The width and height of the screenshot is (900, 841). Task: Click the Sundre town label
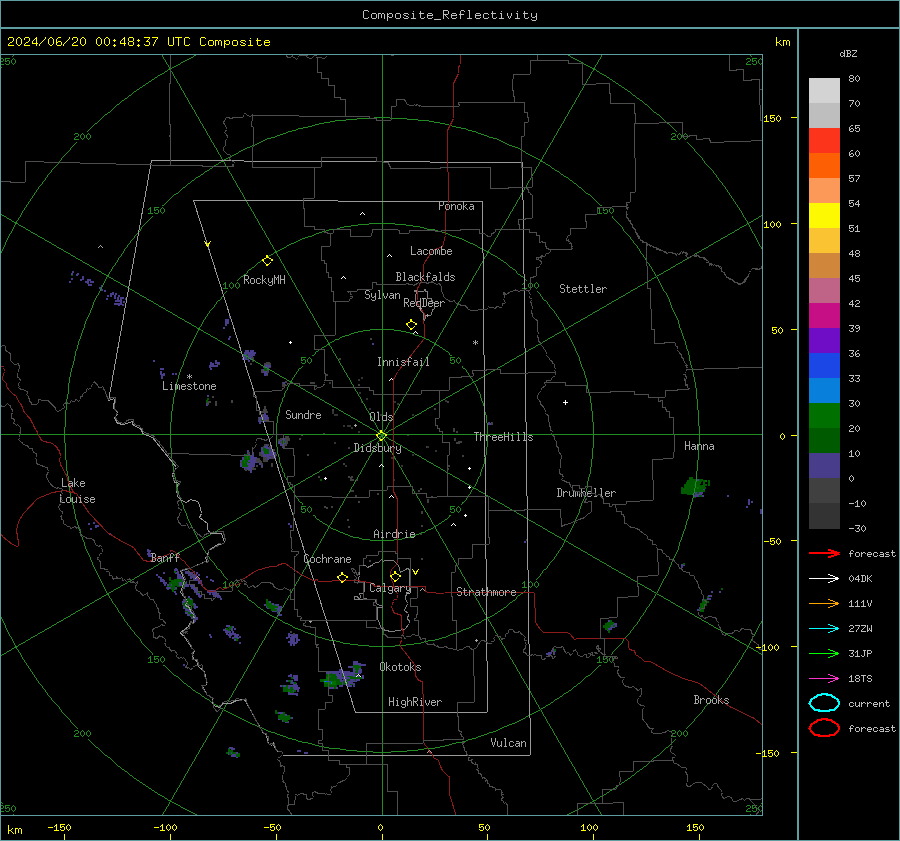pos(303,414)
